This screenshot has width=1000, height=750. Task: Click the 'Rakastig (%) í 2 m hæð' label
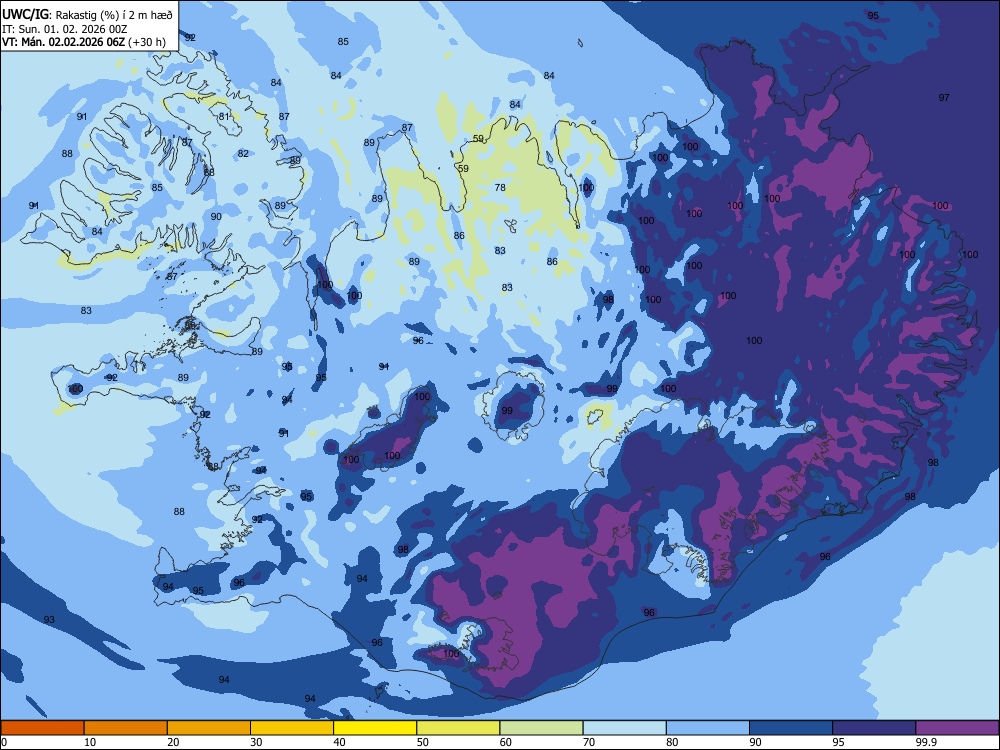pyautogui.click(x=114, y=15)
